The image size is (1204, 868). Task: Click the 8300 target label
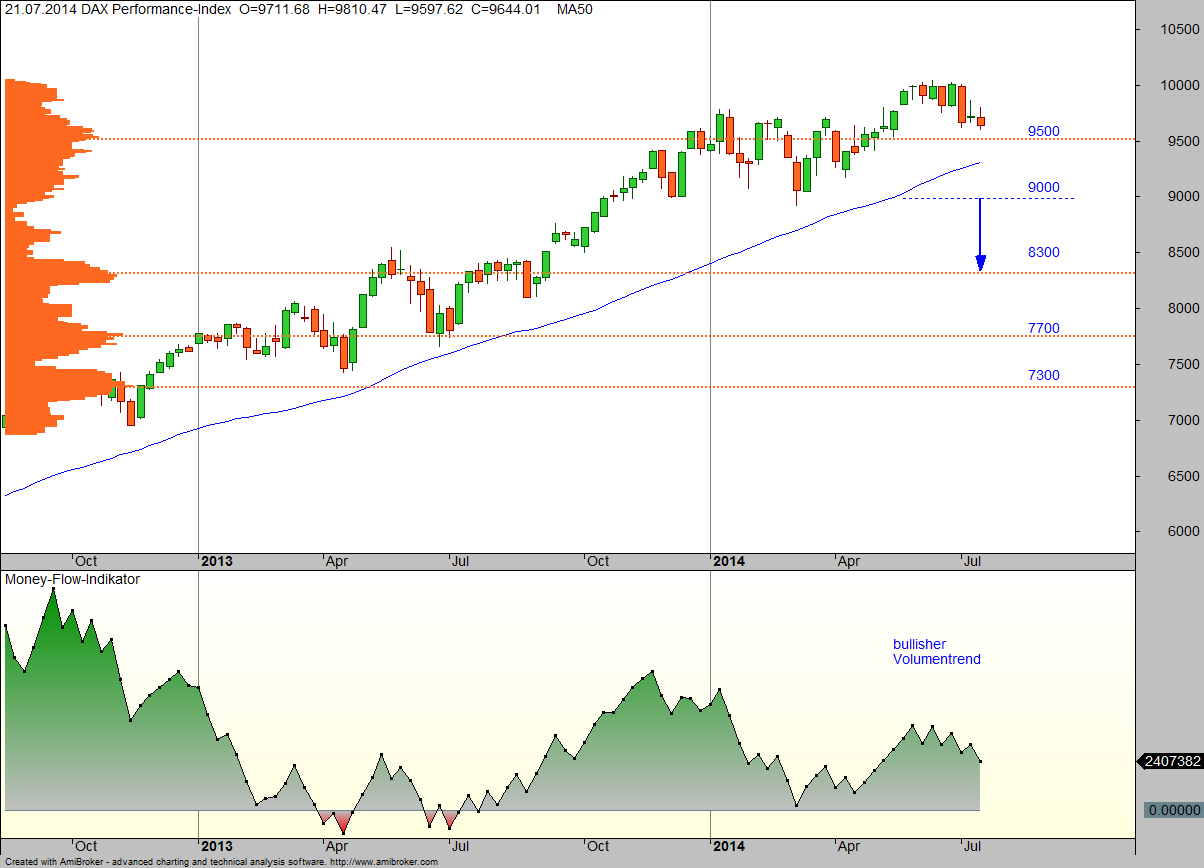(1044, 252)
